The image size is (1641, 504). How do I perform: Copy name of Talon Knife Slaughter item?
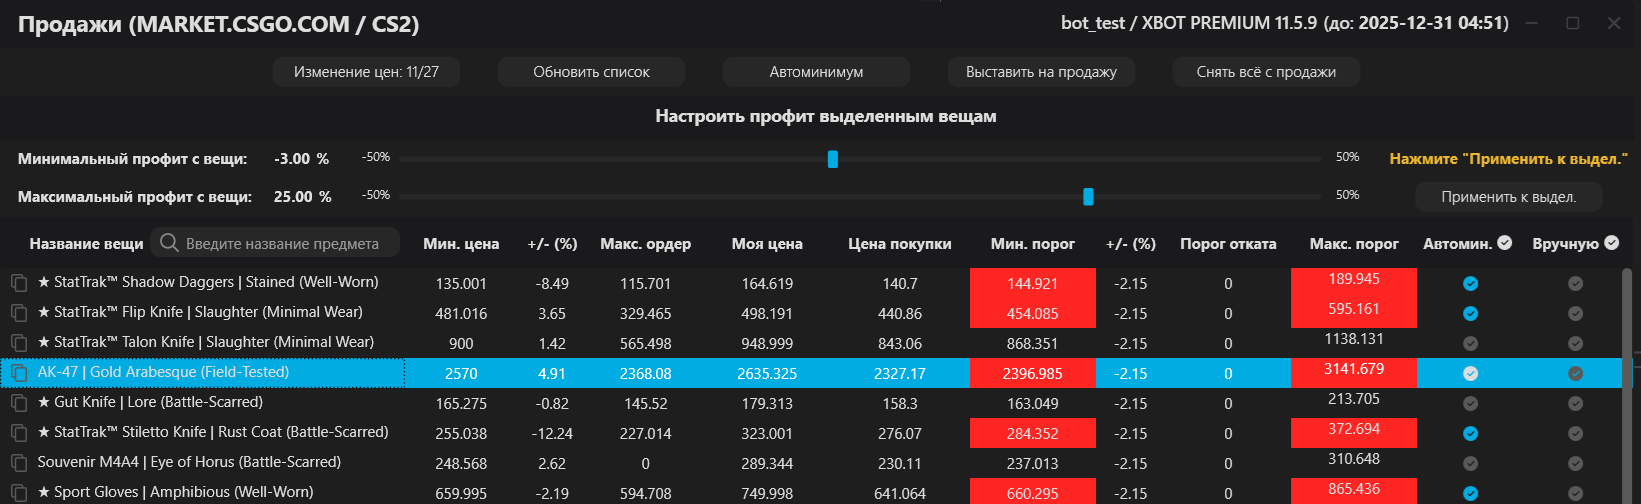19,343
